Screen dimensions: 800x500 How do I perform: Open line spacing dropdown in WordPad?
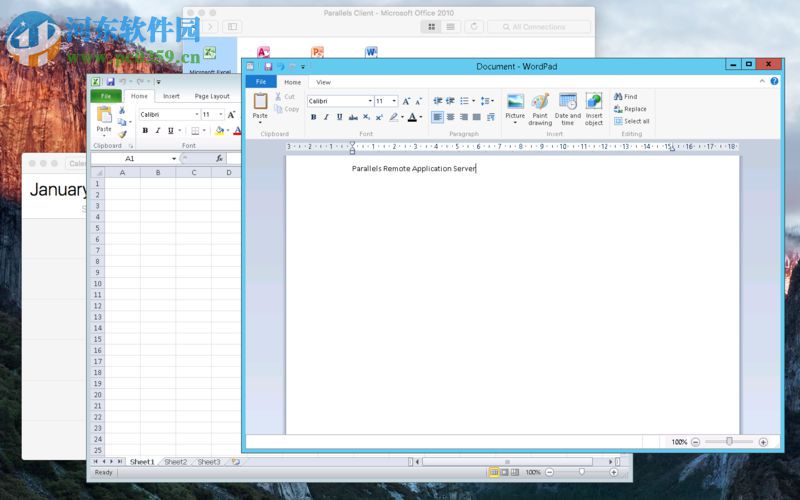coord(492,101)
